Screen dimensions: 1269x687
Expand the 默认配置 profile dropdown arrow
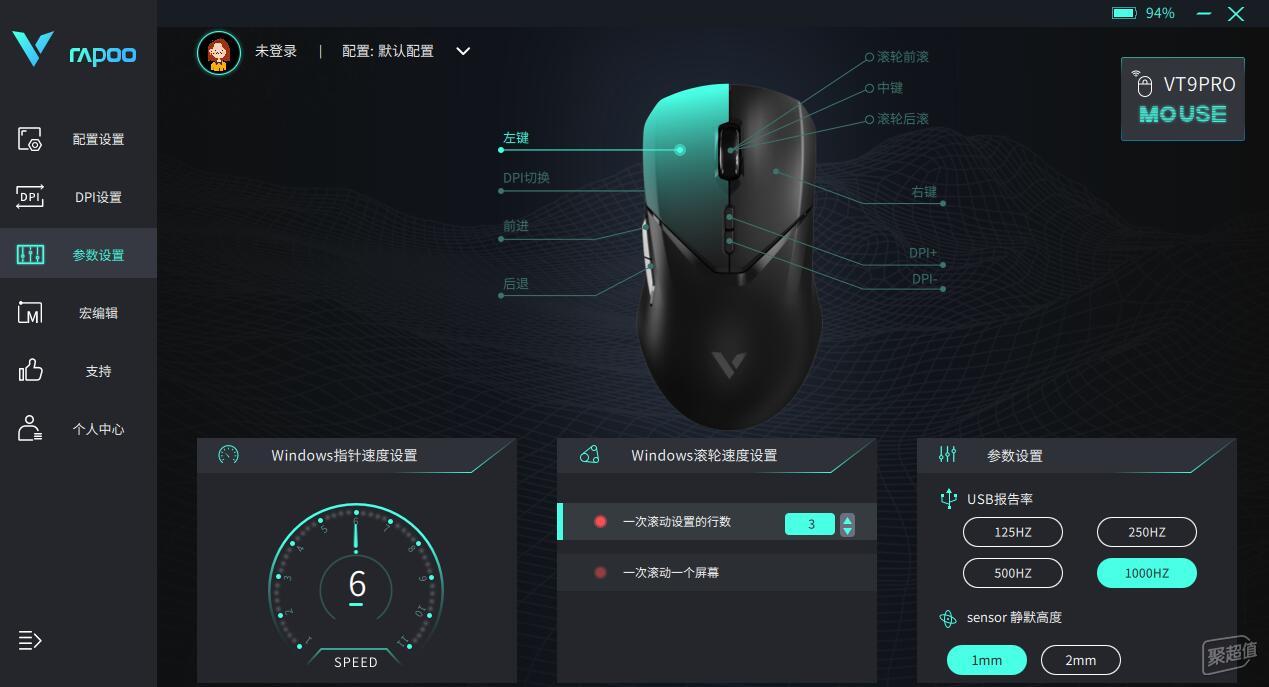[x=463, y=51]
